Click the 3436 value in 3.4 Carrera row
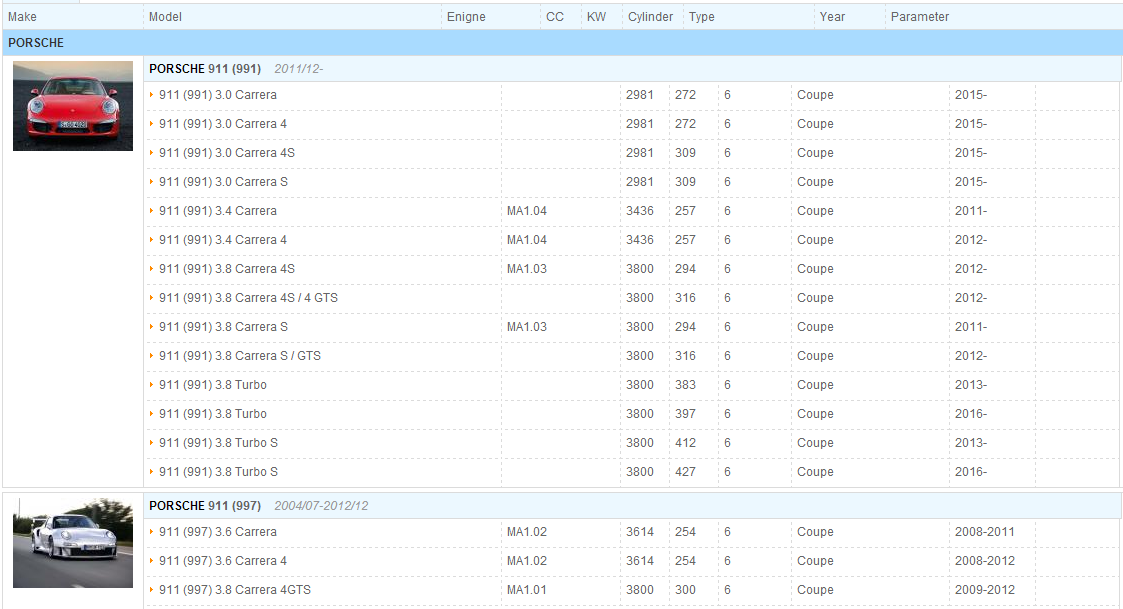The height and width of the screenshot is (609, 1123). (640, 211)
